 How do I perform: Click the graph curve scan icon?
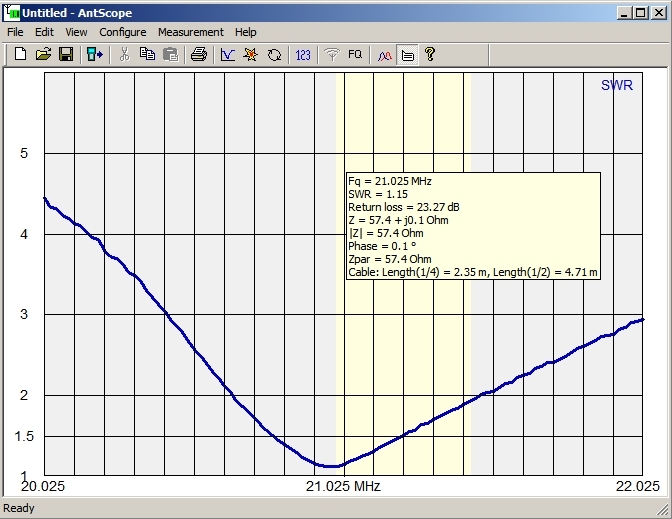[x=228, y=54]
